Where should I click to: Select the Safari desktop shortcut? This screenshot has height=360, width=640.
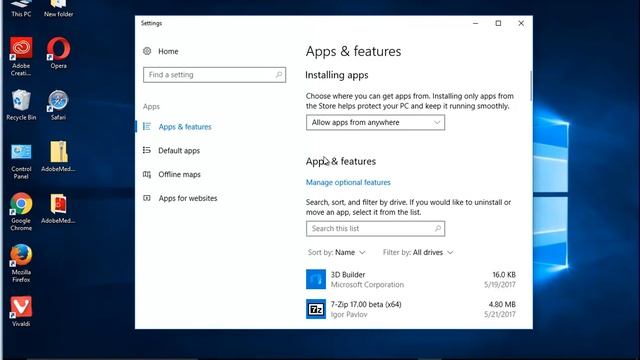[x=58, y=105]
